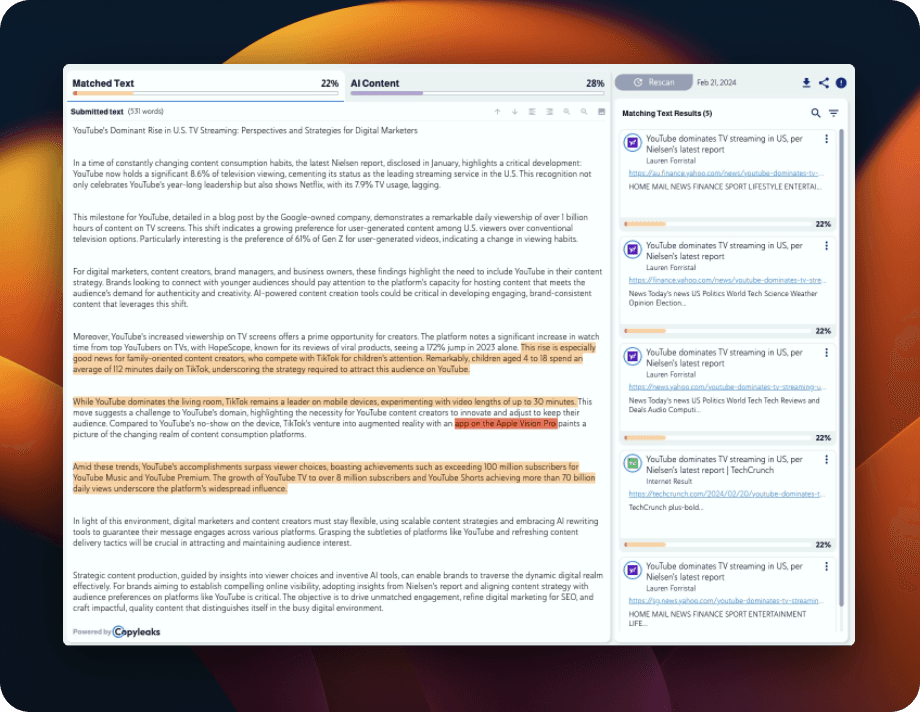The image size is (920, 712).
Task: Open the au.finance.yahoo.com result link
Action: (727, 173)
